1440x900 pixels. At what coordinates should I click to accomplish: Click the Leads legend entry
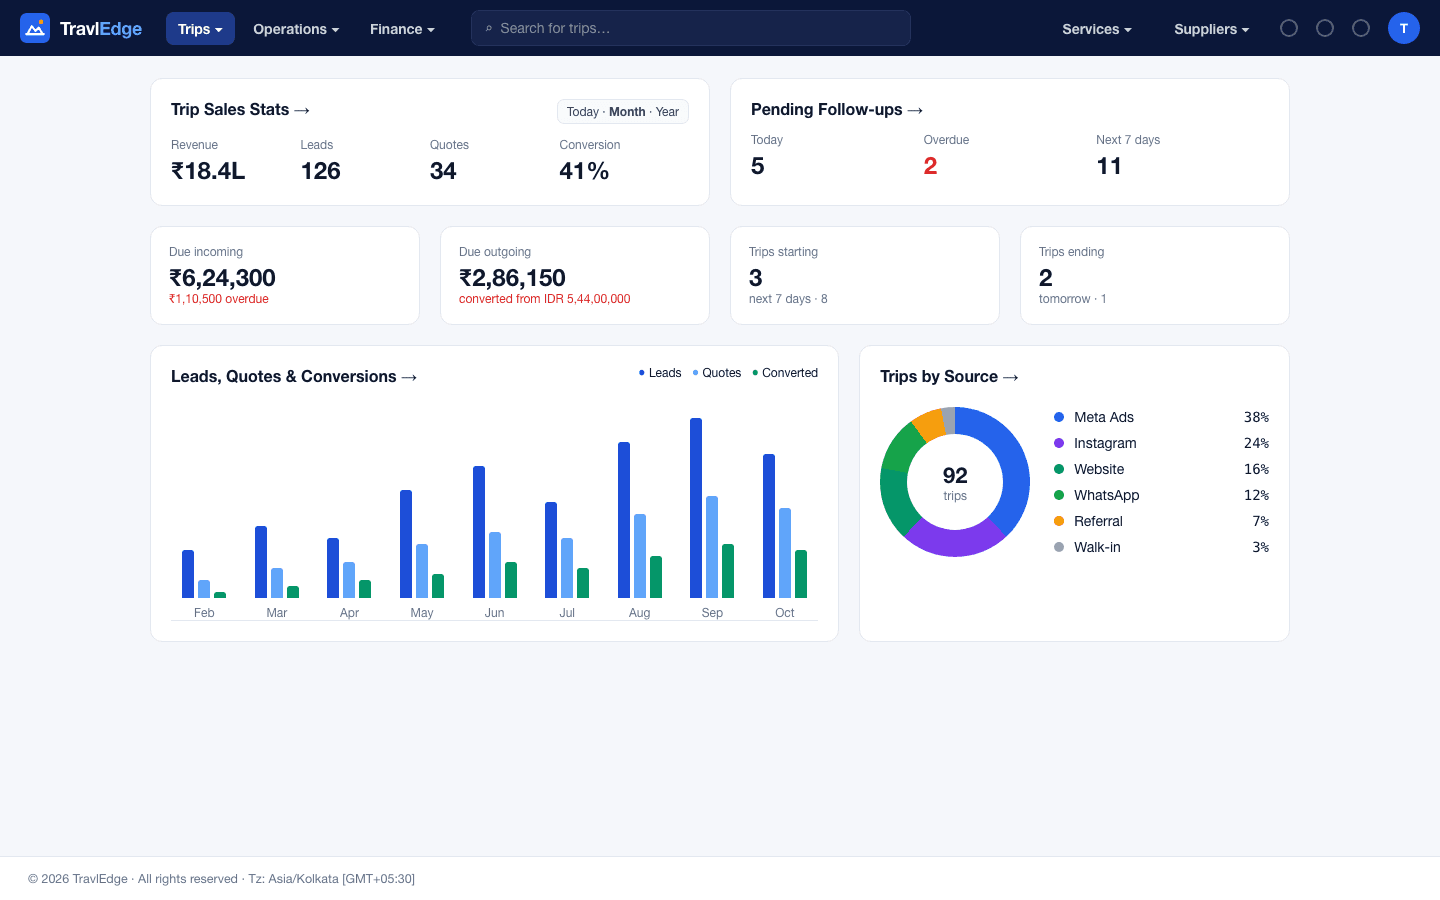660,373
